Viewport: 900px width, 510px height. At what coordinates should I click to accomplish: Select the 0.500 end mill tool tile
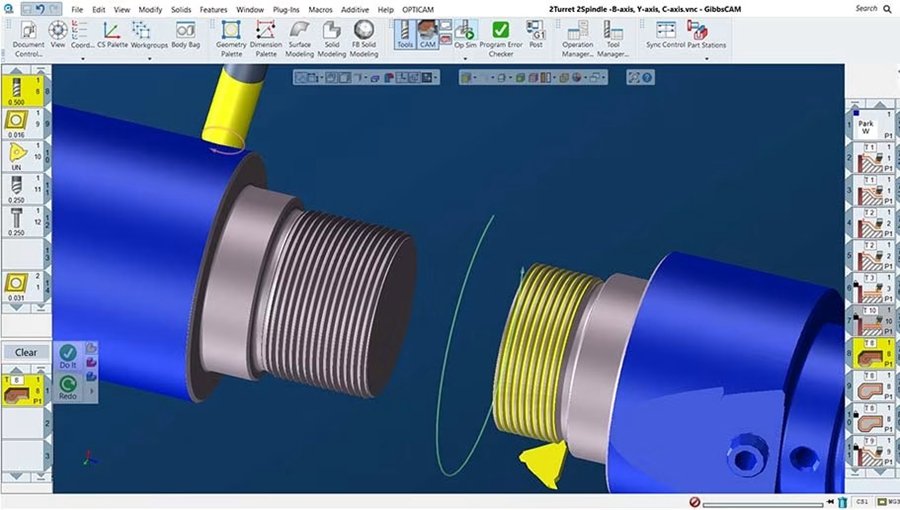click(23, 91)
